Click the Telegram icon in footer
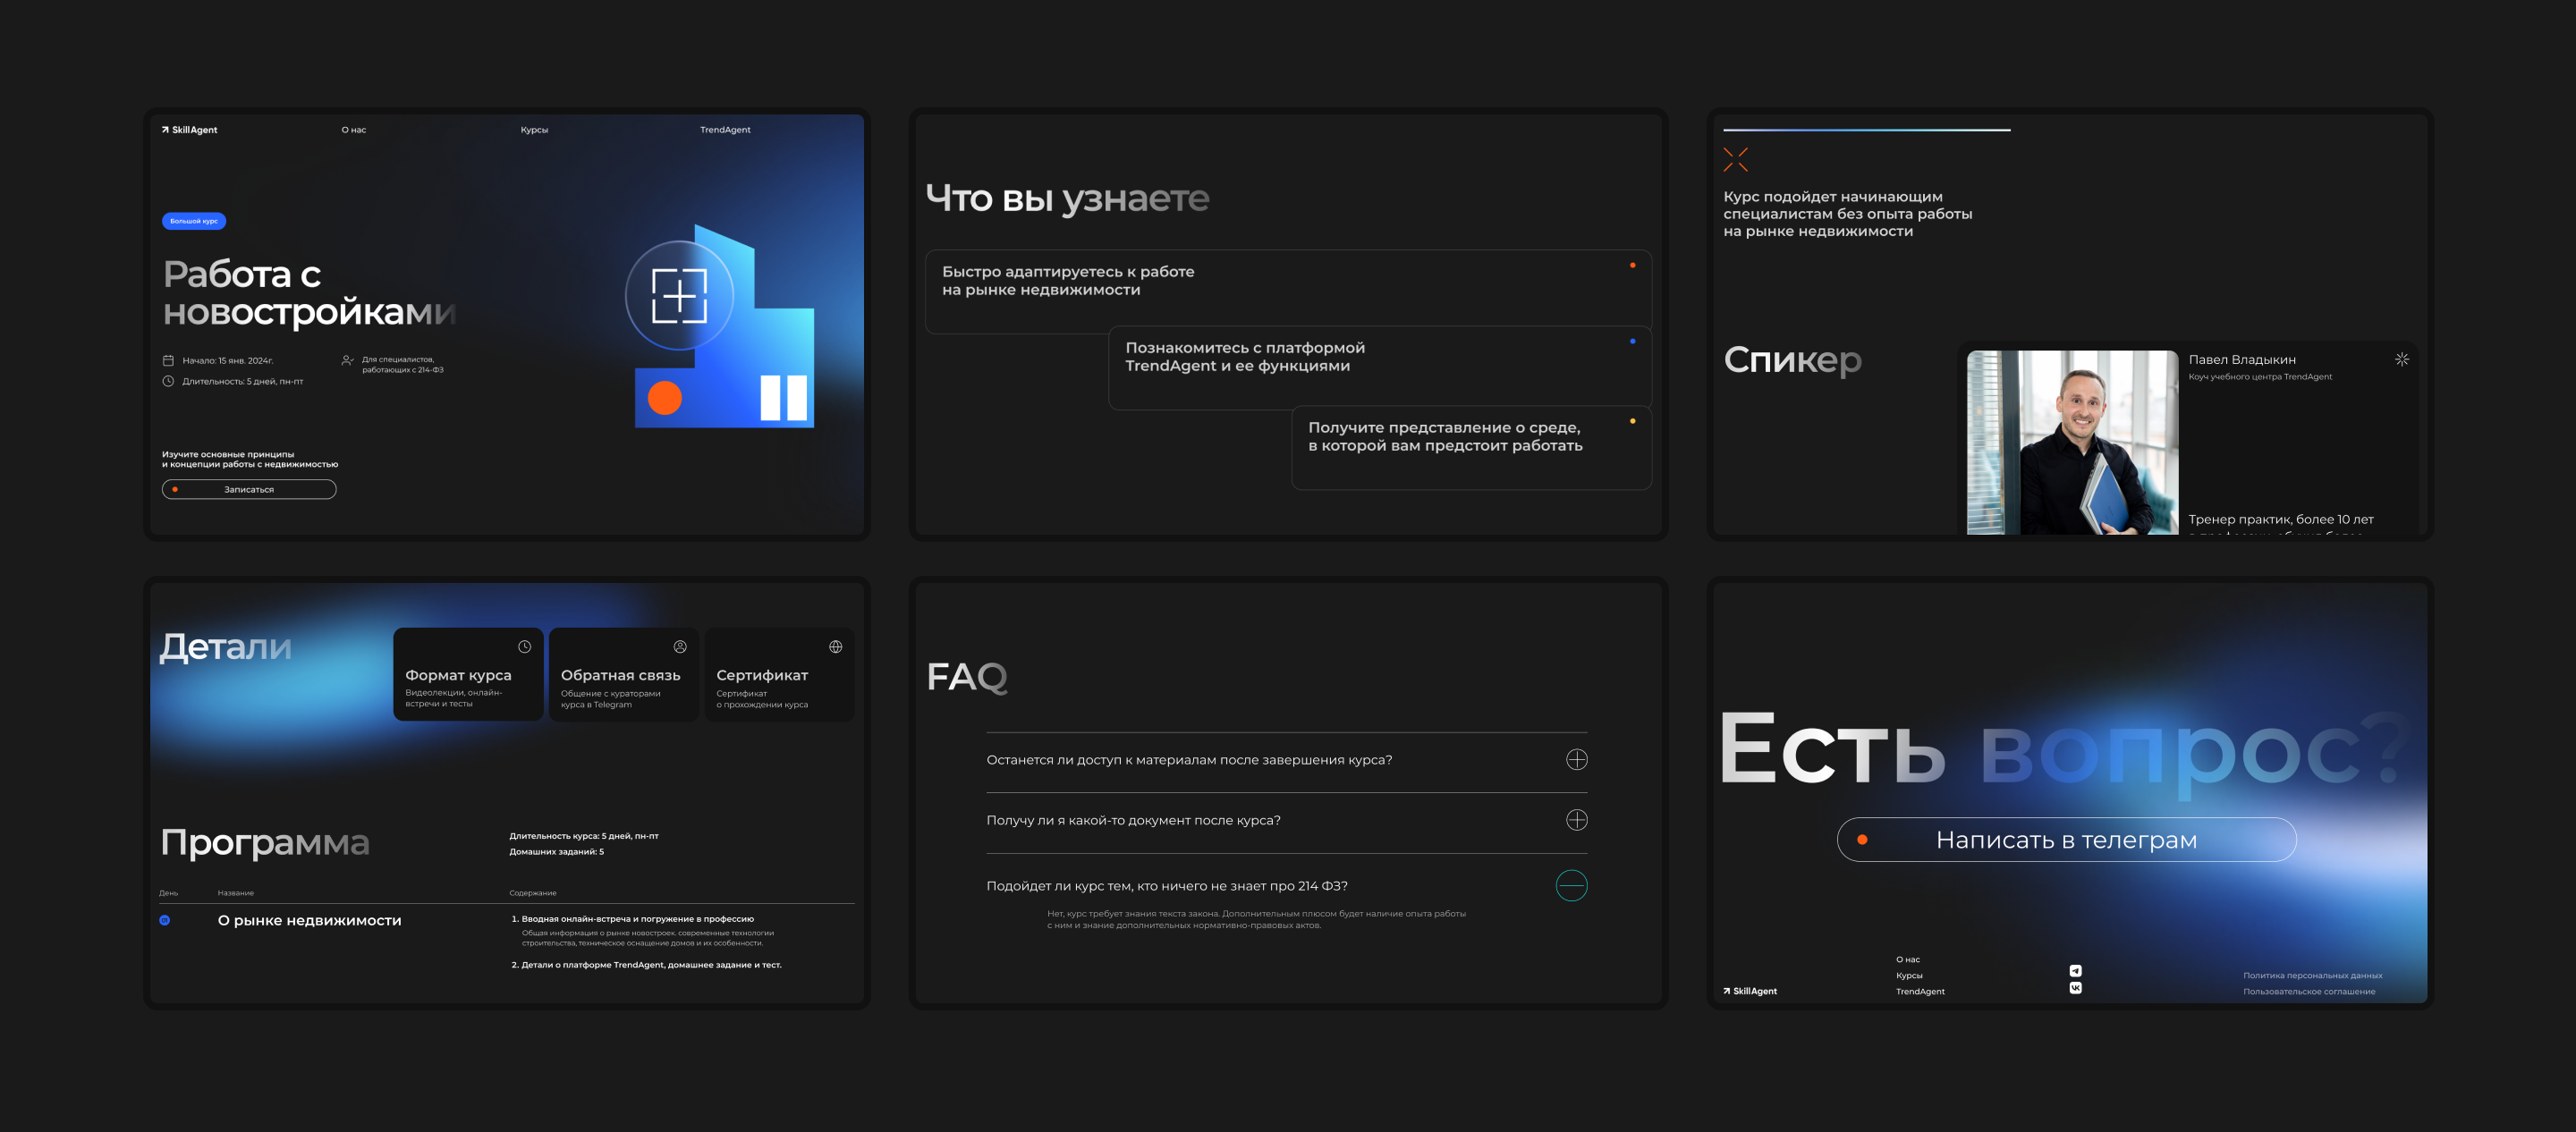The image size is (2576, 1132). pos(2075,971)
